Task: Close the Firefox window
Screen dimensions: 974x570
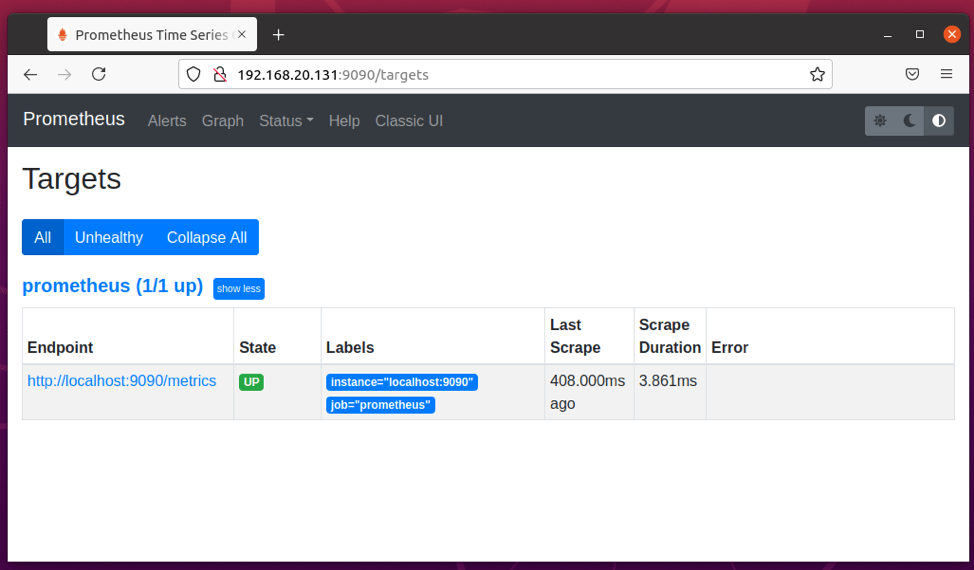Action: point(952,34)
